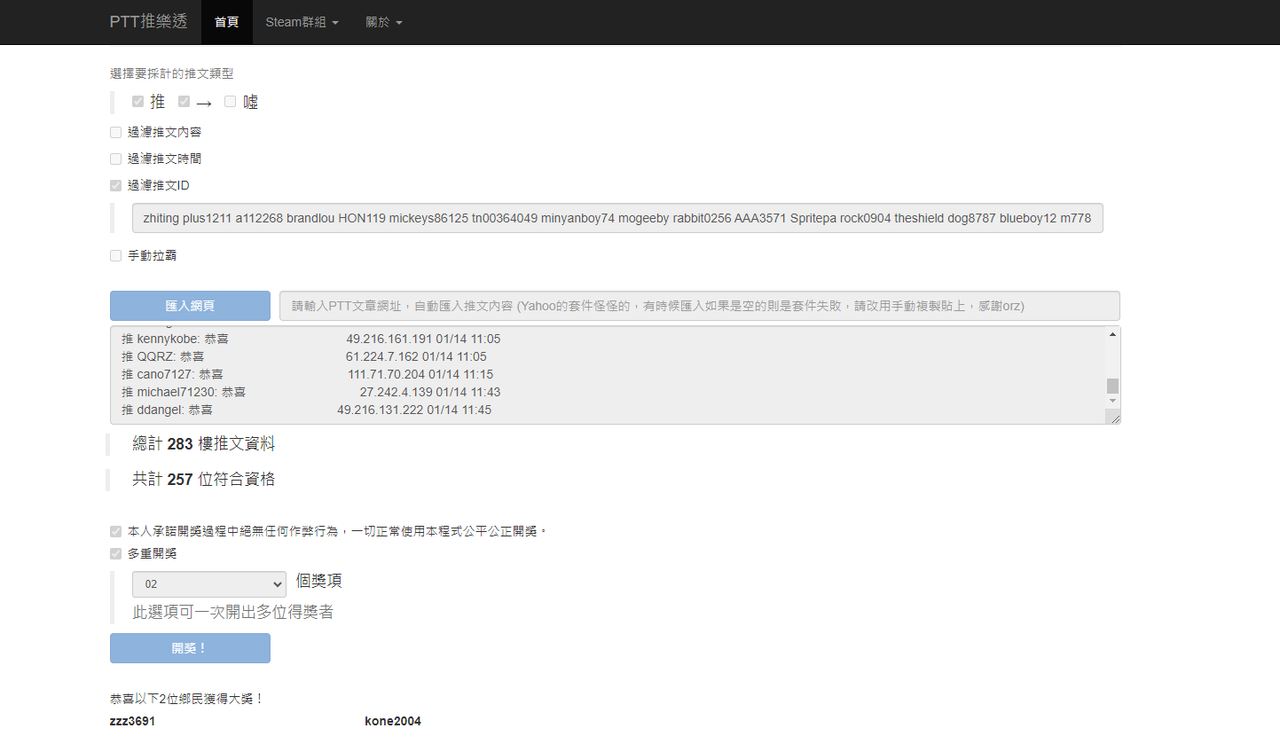Toggle the → comment type checkbox
The height and width of the screenshot is (742, 1280).
pos(184,101)
